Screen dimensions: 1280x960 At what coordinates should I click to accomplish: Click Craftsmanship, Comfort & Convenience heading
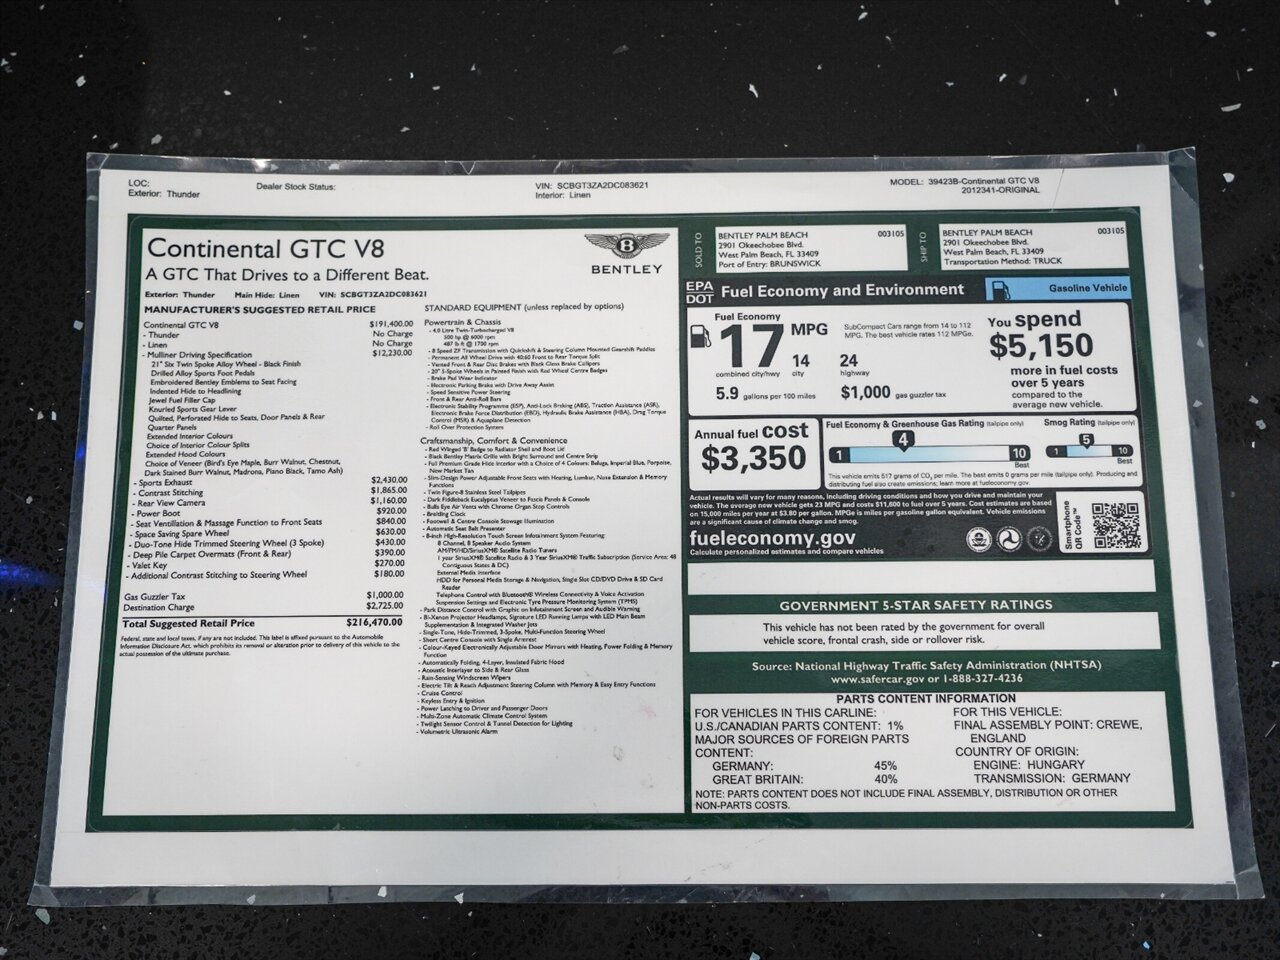(x=494, y=440)
